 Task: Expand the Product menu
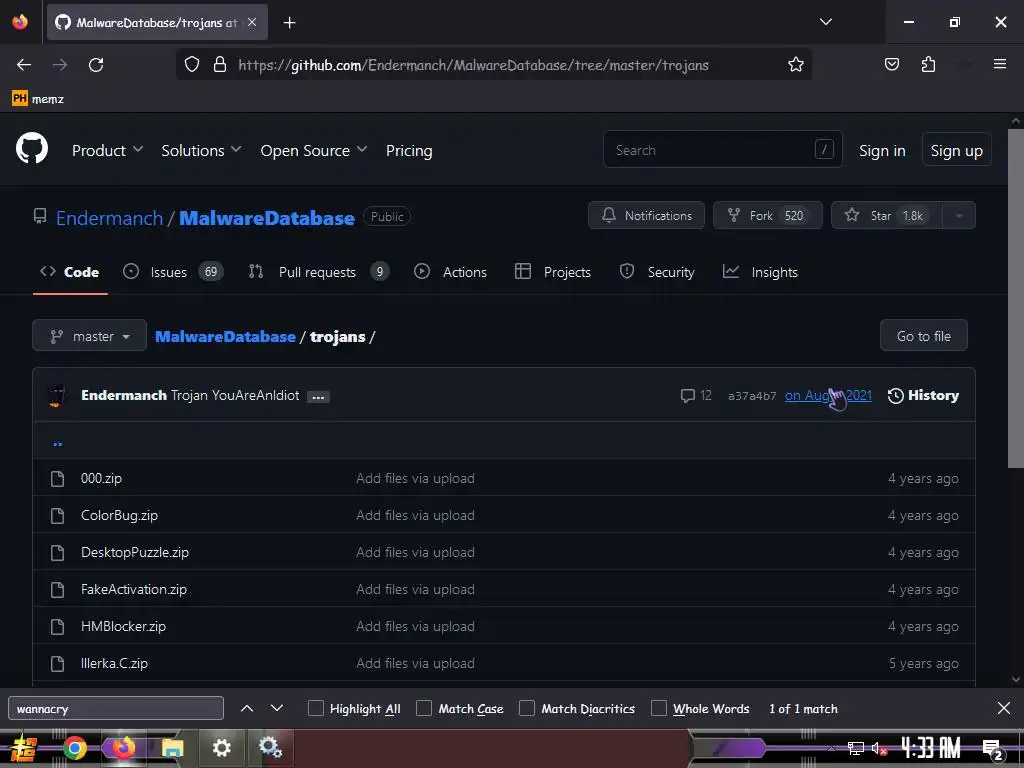tap(107, 150)
